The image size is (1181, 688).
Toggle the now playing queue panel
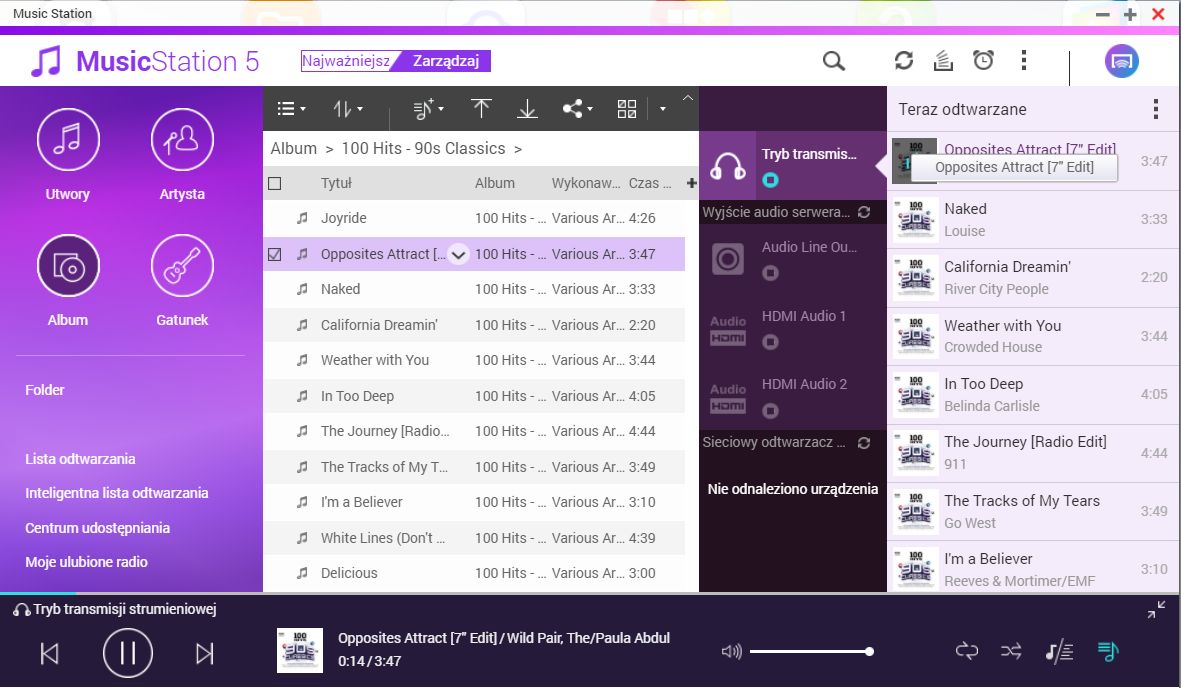[x=1108, y=651]
